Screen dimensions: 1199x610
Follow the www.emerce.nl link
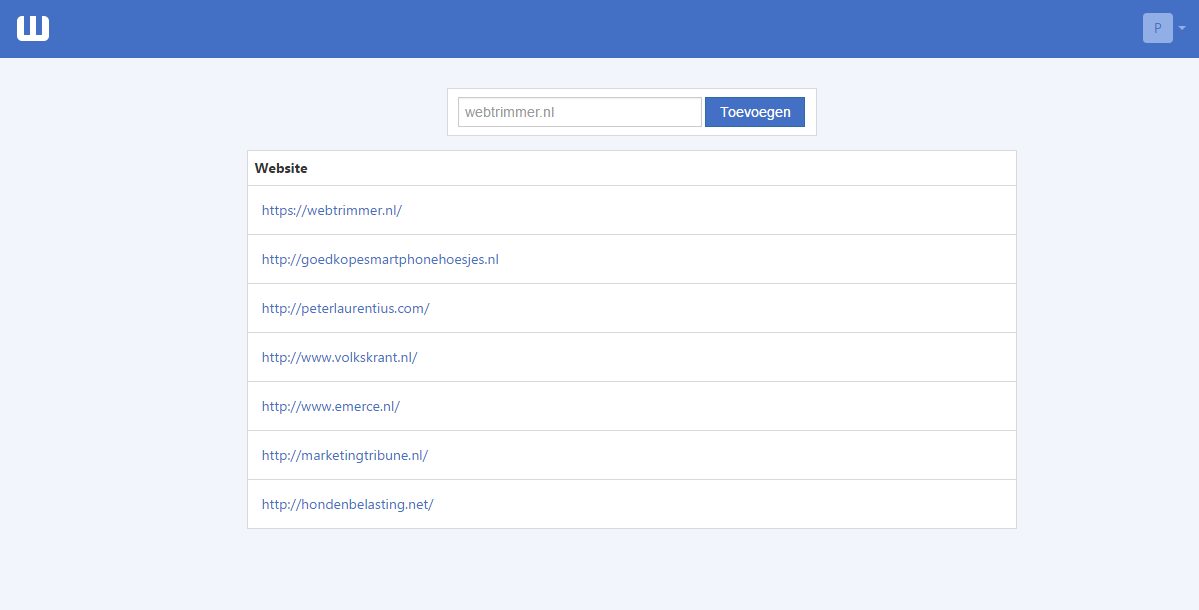330,406
